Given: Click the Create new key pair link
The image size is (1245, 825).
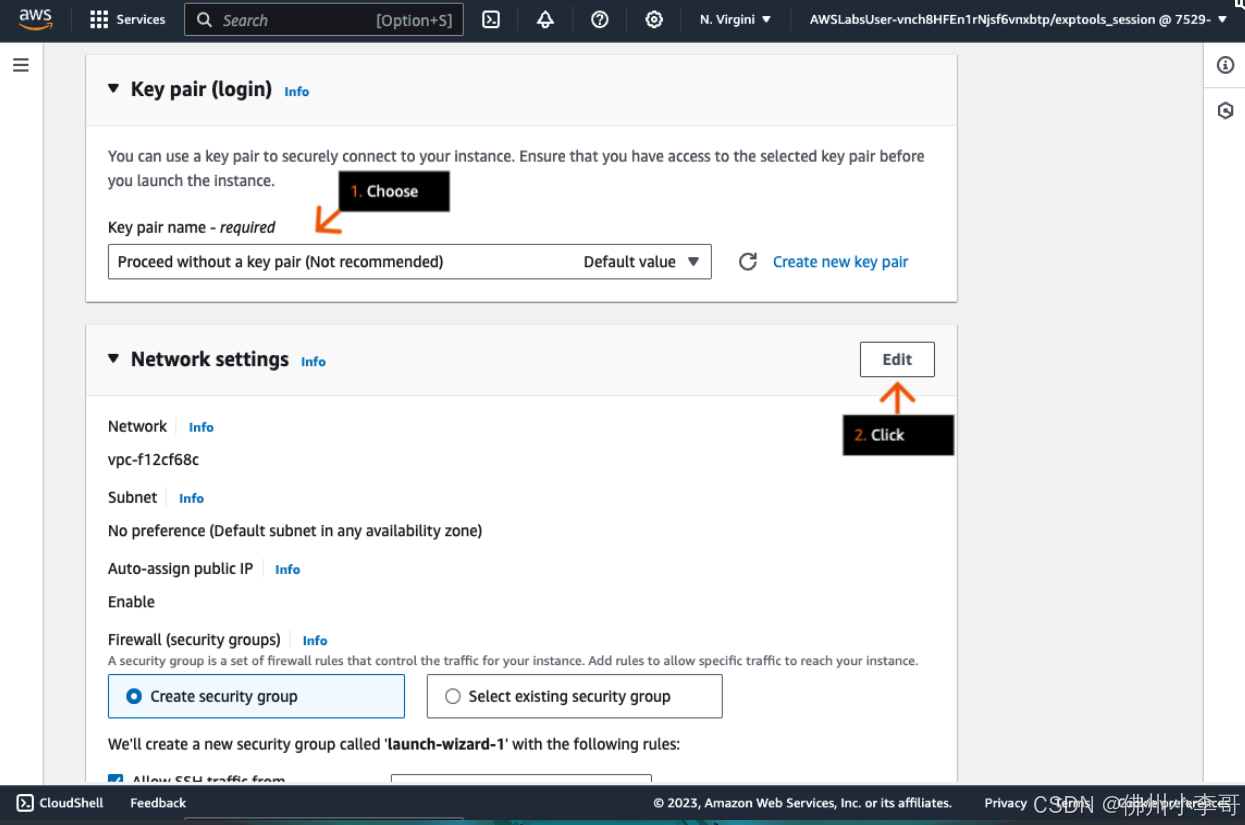Looking at the screenshot, I should pyautogui.click(x=840, y=262).
